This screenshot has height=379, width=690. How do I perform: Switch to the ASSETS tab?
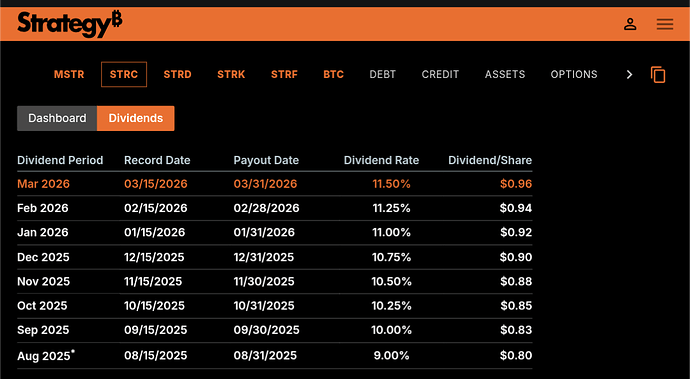pos(505,74)
